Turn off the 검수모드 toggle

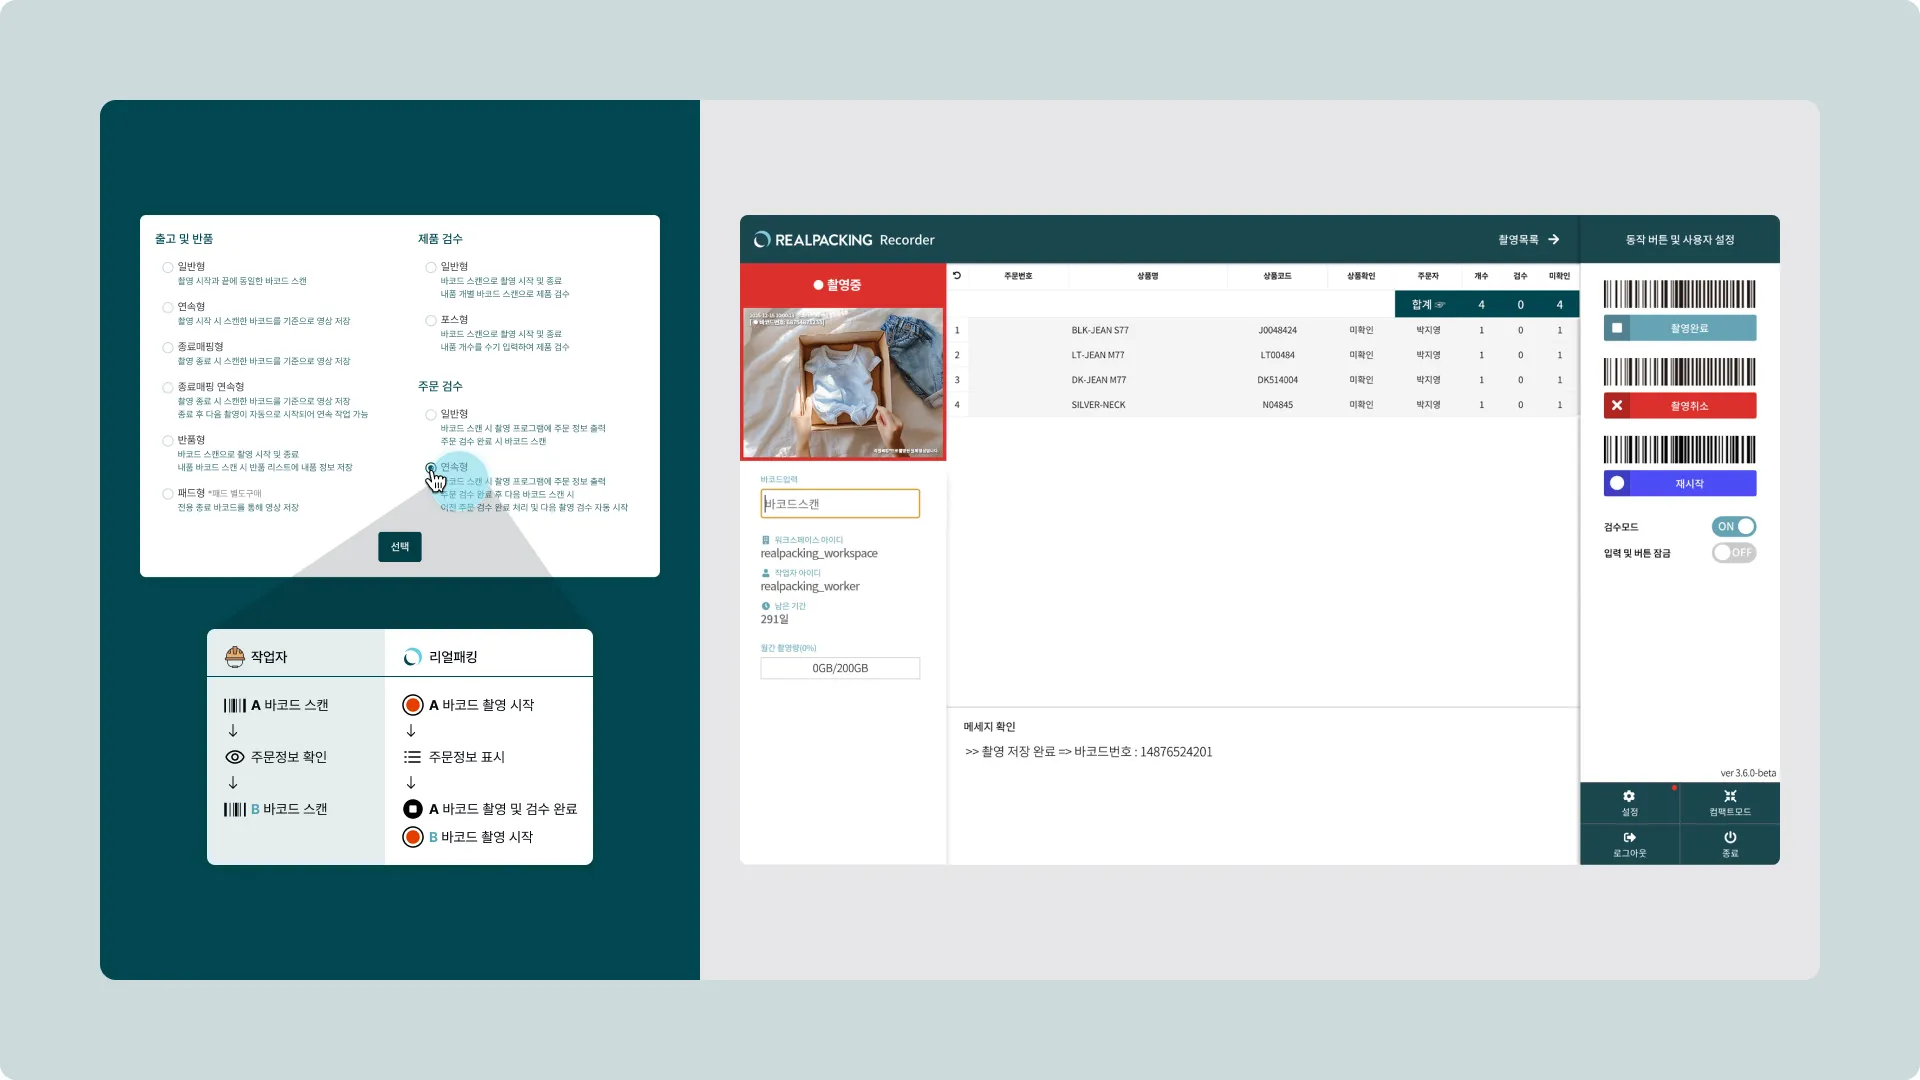(1734, 527)
